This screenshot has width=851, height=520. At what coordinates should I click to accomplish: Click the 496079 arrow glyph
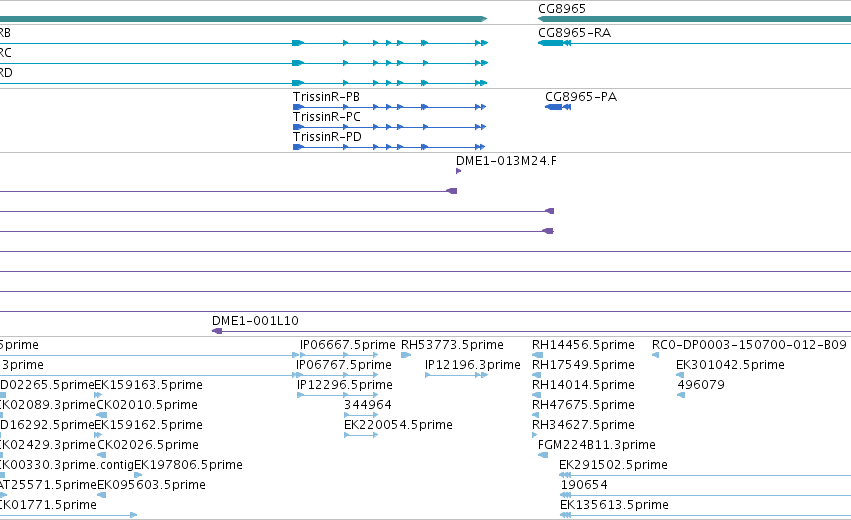[681, 395]
